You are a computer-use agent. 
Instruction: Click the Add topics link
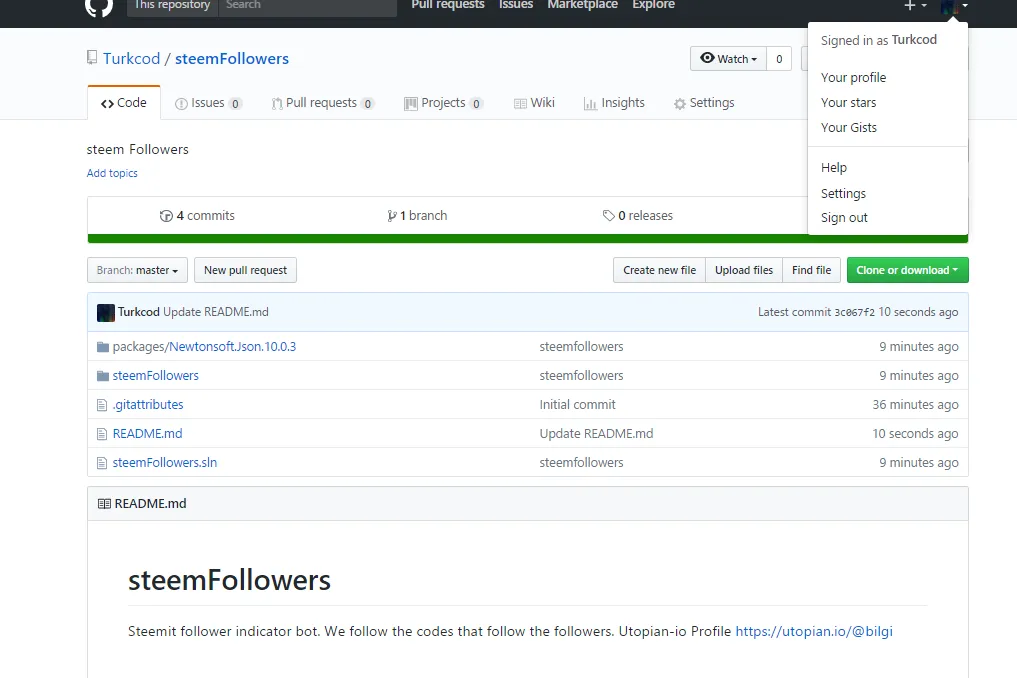[x=112, y=173]
